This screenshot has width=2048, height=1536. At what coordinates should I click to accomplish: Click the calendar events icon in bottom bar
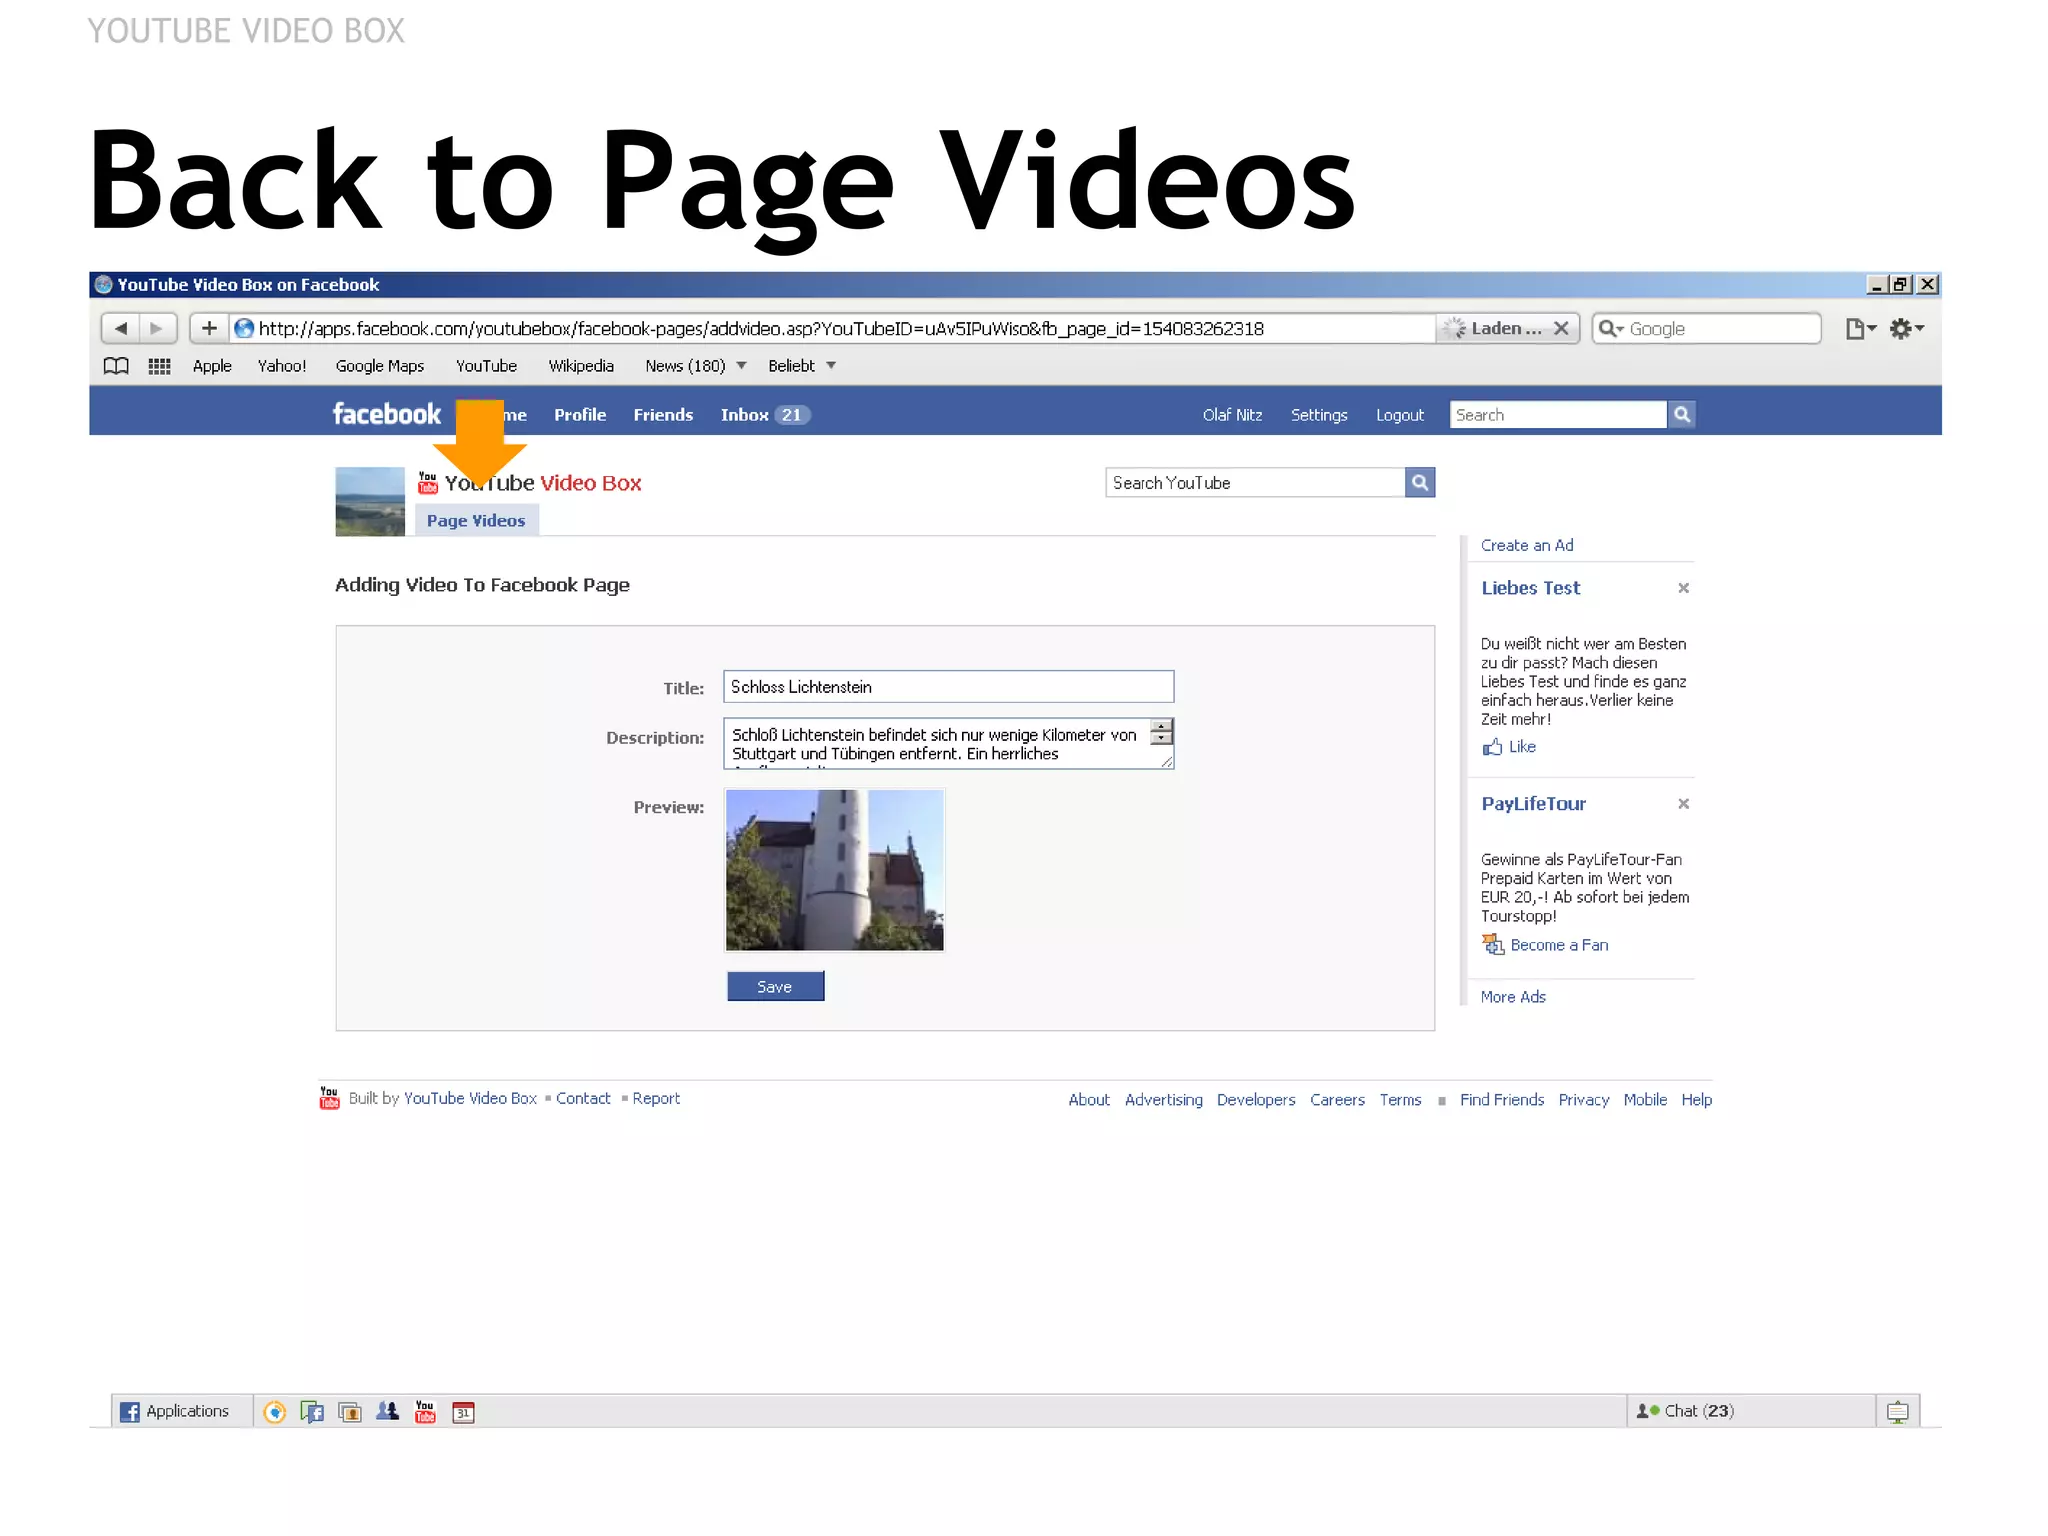click(463, 1411)
